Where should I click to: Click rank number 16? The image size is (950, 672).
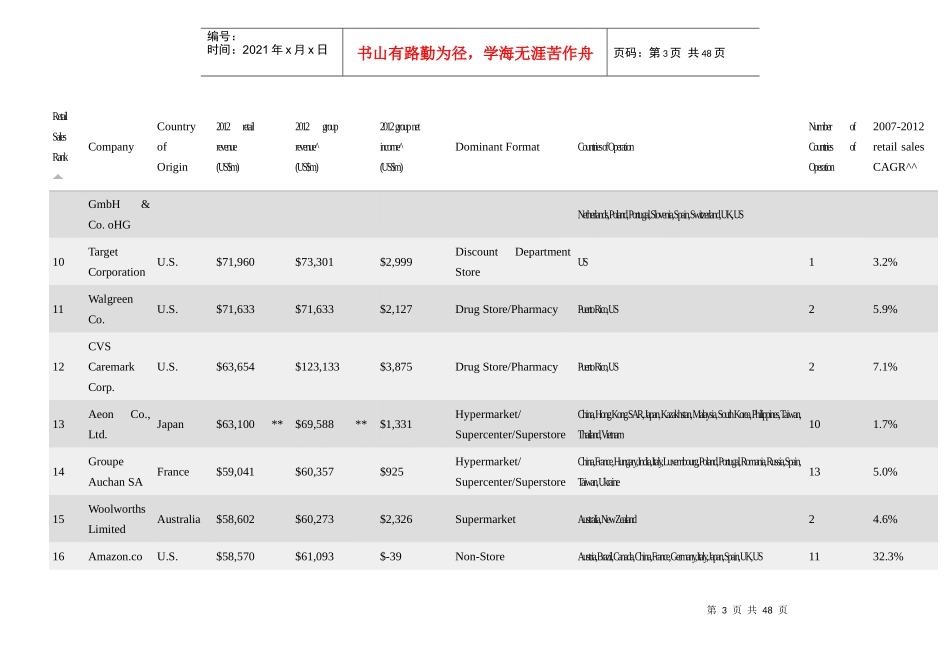pyautogui.click(x=58, y=556)
